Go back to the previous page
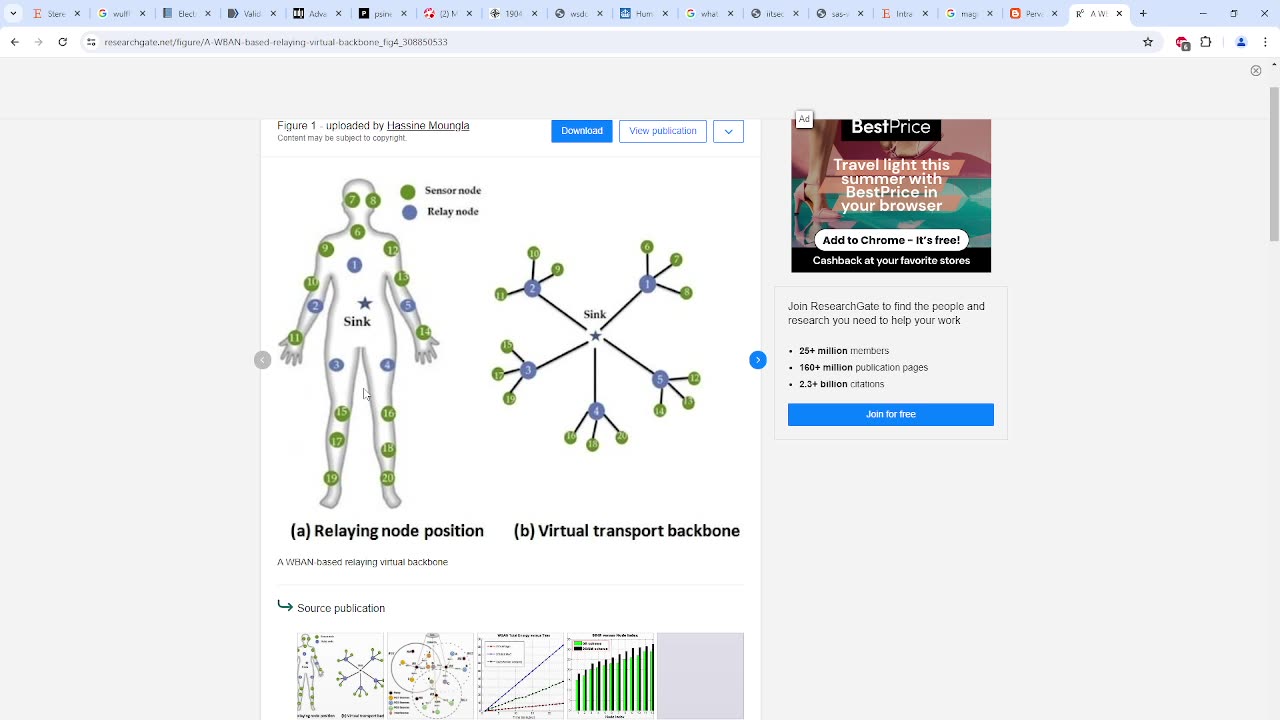Screen dimensions: 1280x720 click(x=14, y=43)
